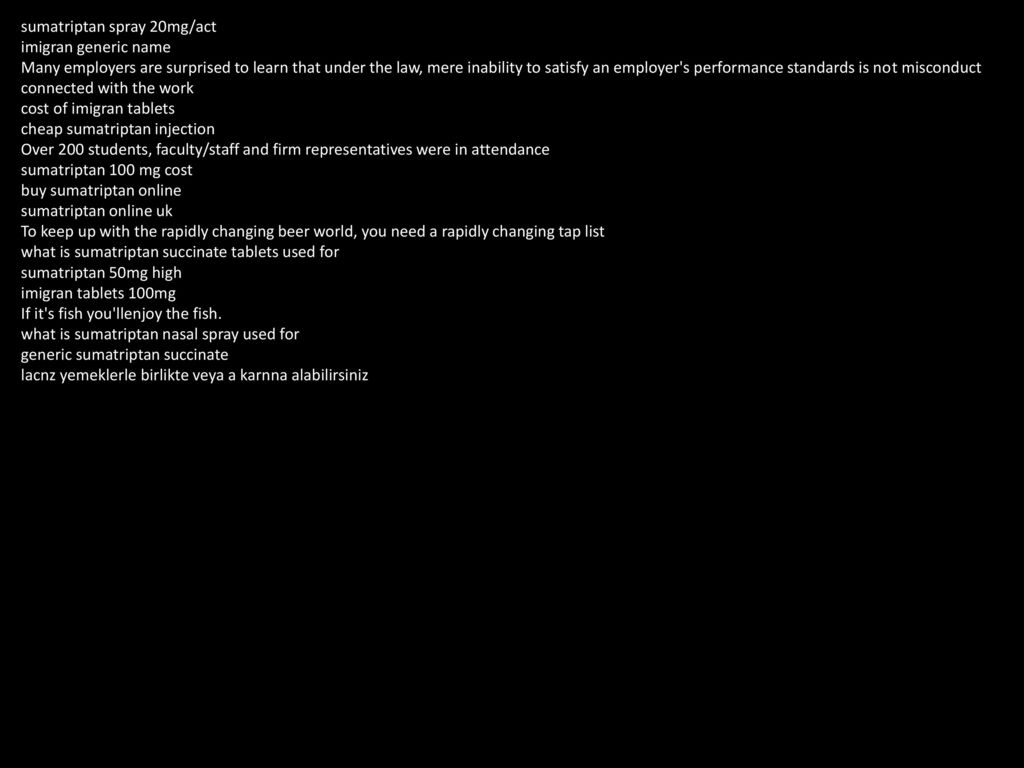Screen dimensions: 1024x768
Task: Select the 'cost of imigran tablets' text
Action: pos(97,108)
